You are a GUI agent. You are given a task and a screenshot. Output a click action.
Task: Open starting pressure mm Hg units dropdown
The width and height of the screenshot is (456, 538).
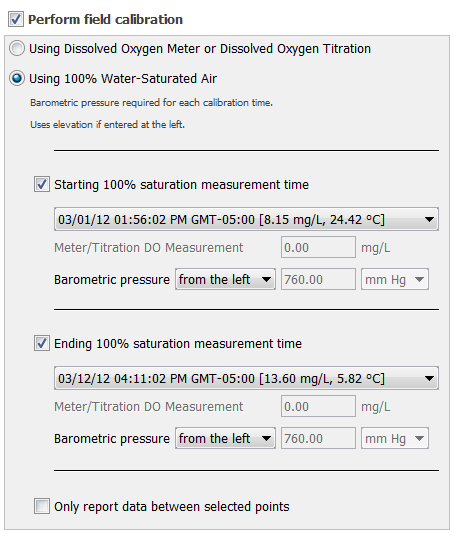point(395,279)
